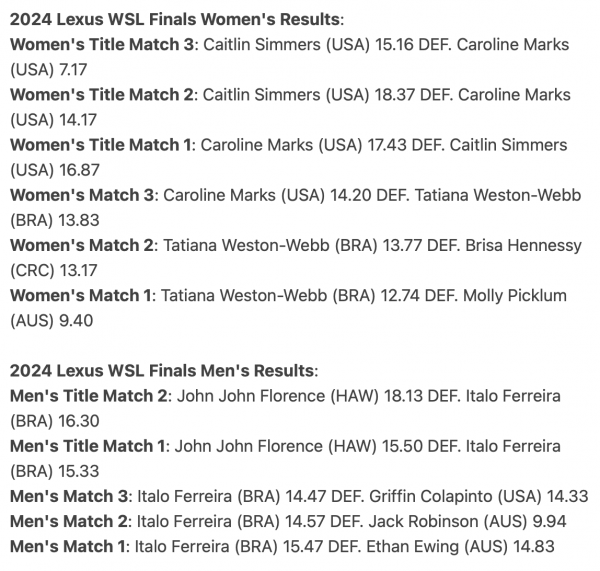Click the 'Women's Match 3' label
The image size is (600, 571).
(x=82, y=195)
